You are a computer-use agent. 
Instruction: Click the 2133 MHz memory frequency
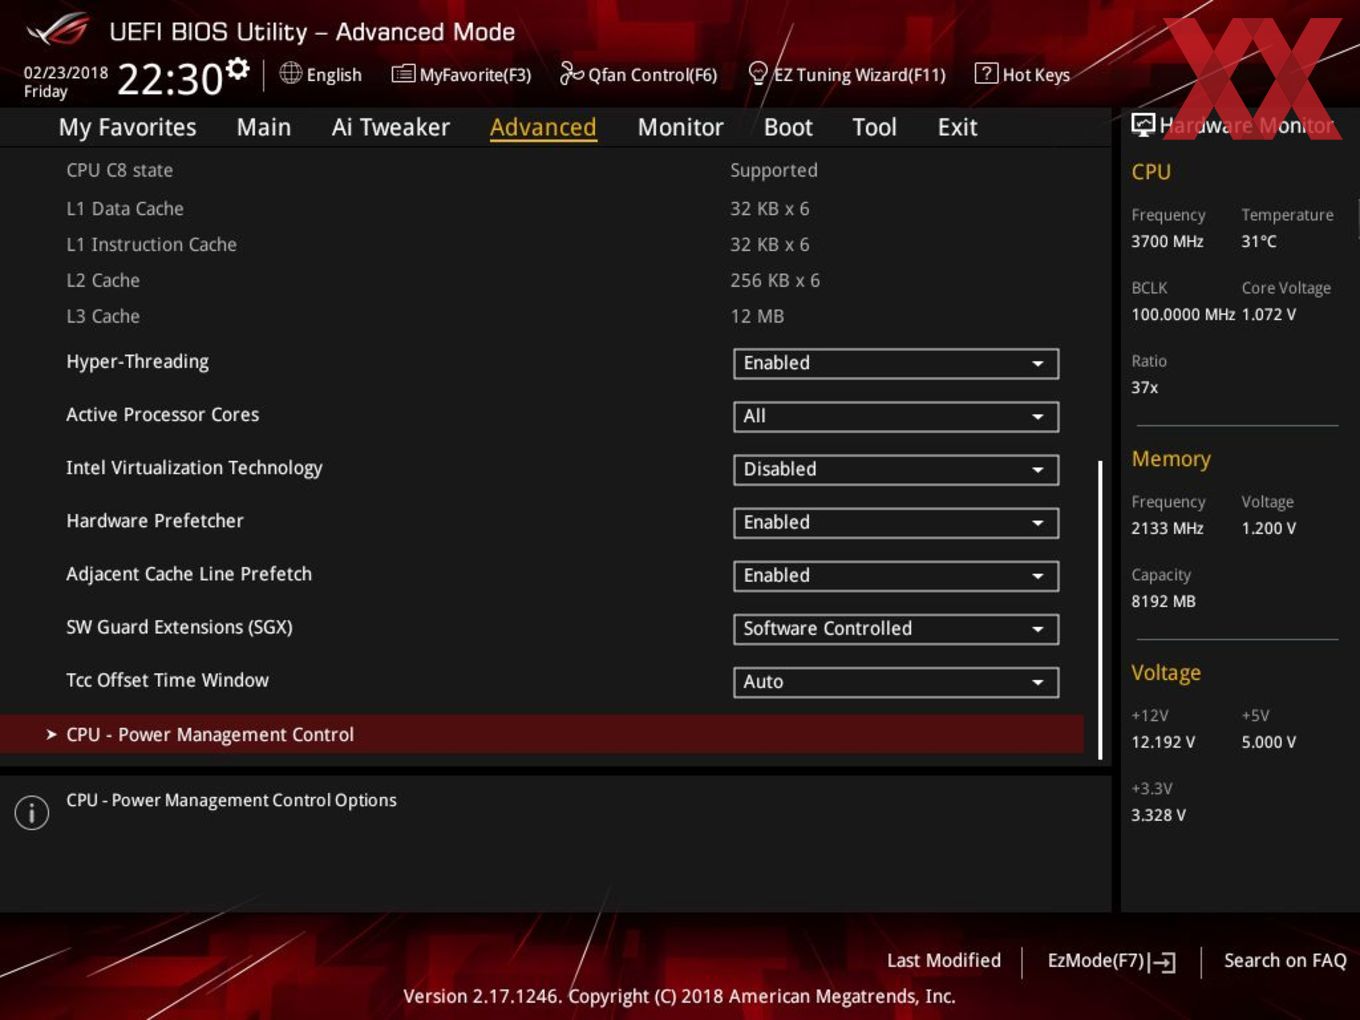pyautogui.click(x=1167, y=528)
